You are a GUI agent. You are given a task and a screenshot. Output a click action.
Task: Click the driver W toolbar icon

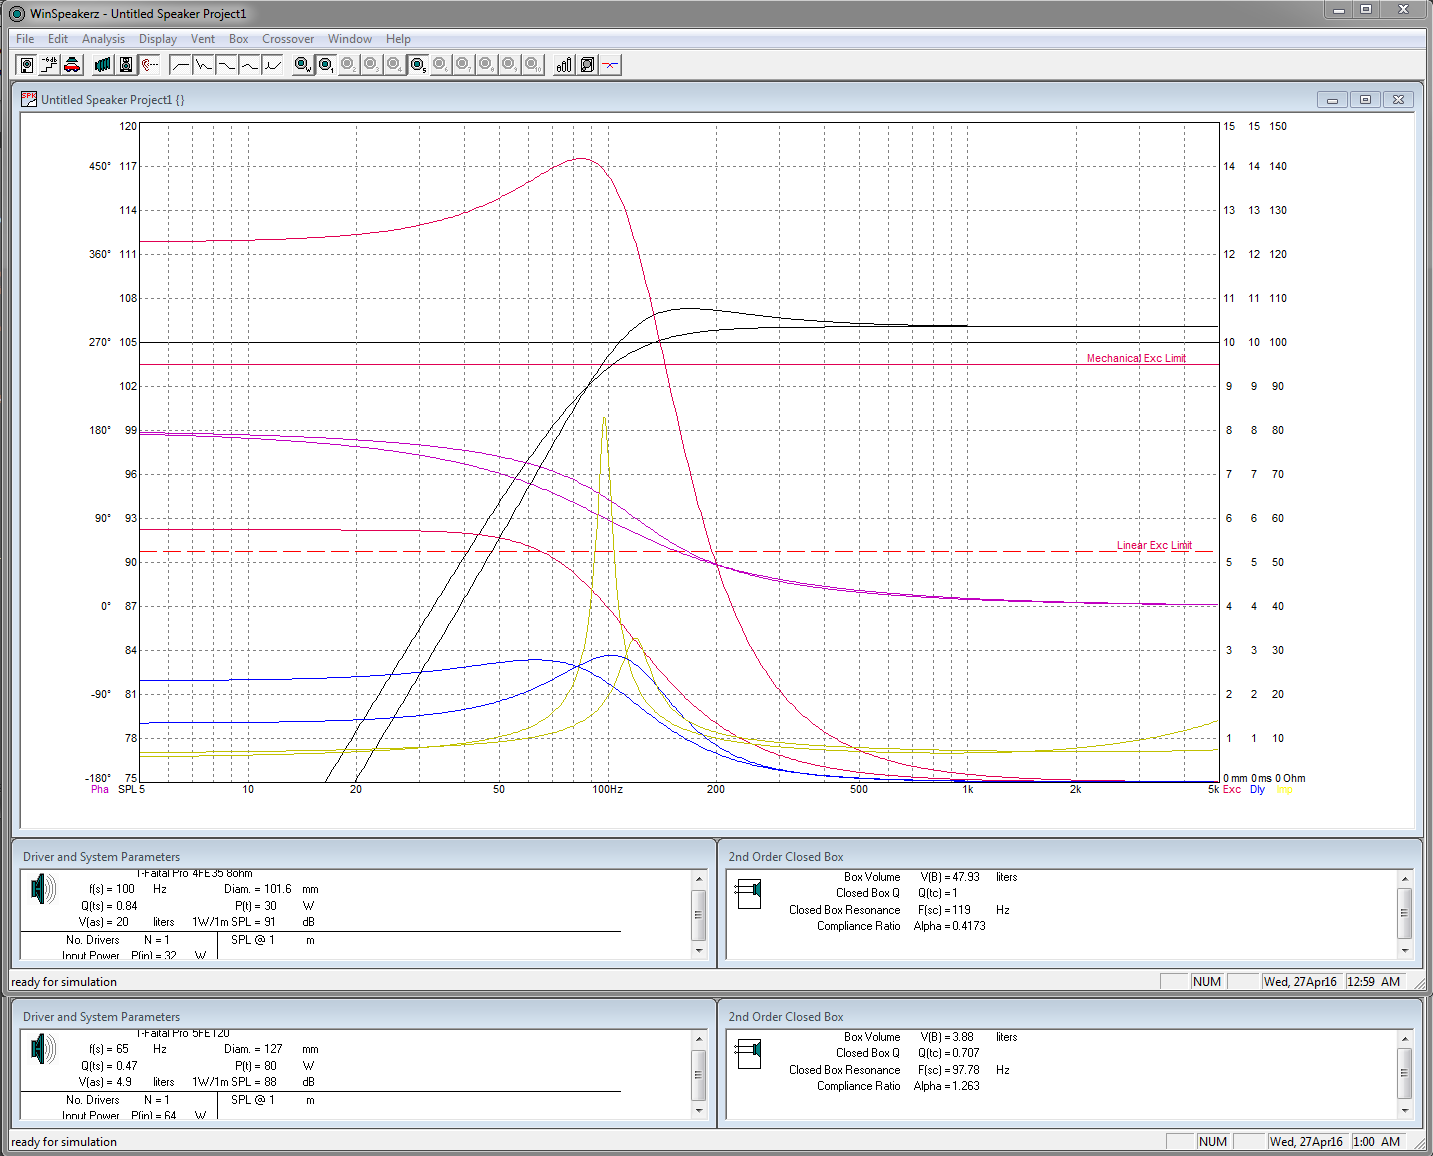pos(303,65)
